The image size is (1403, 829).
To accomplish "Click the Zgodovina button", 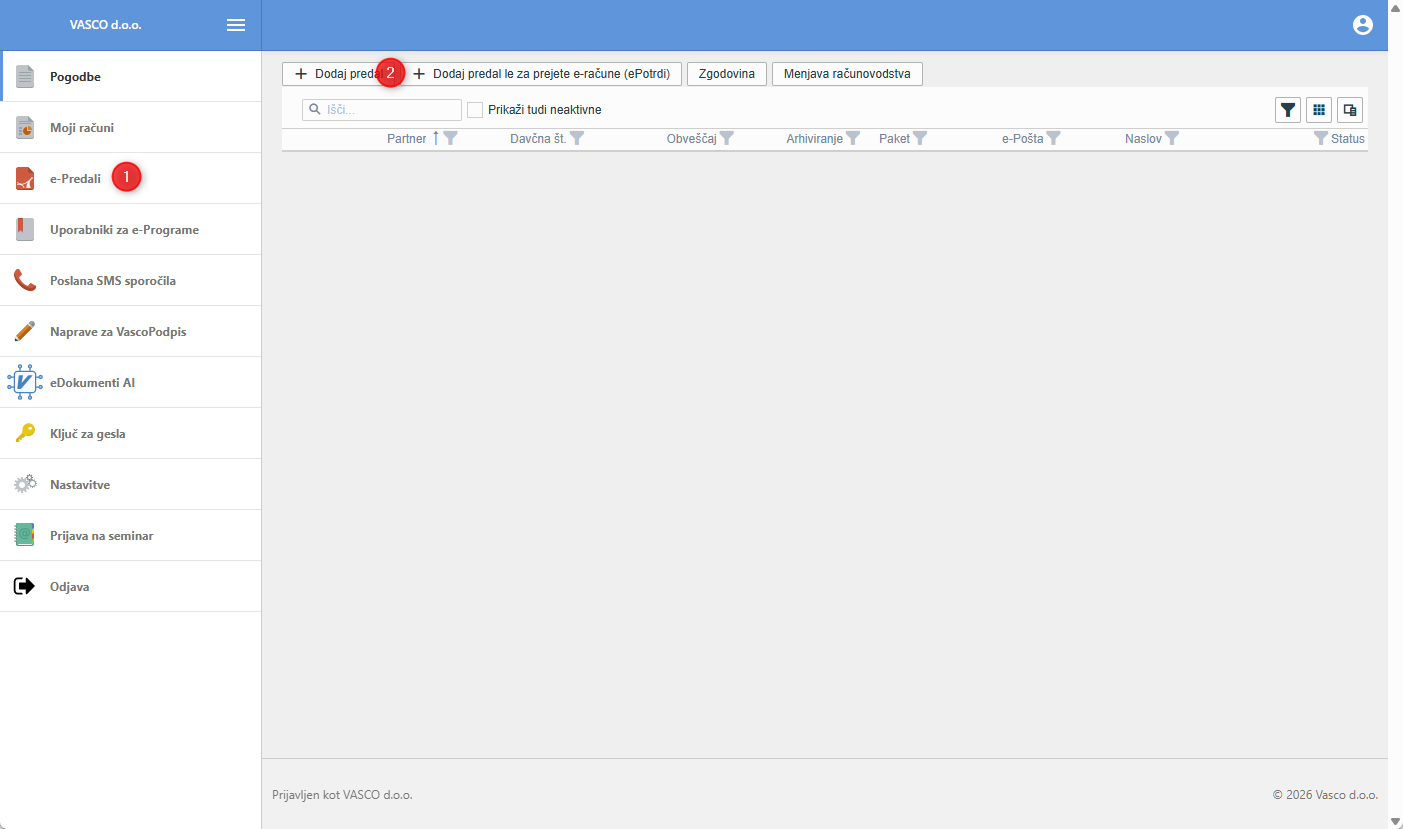I will click(x=727, y=74).
